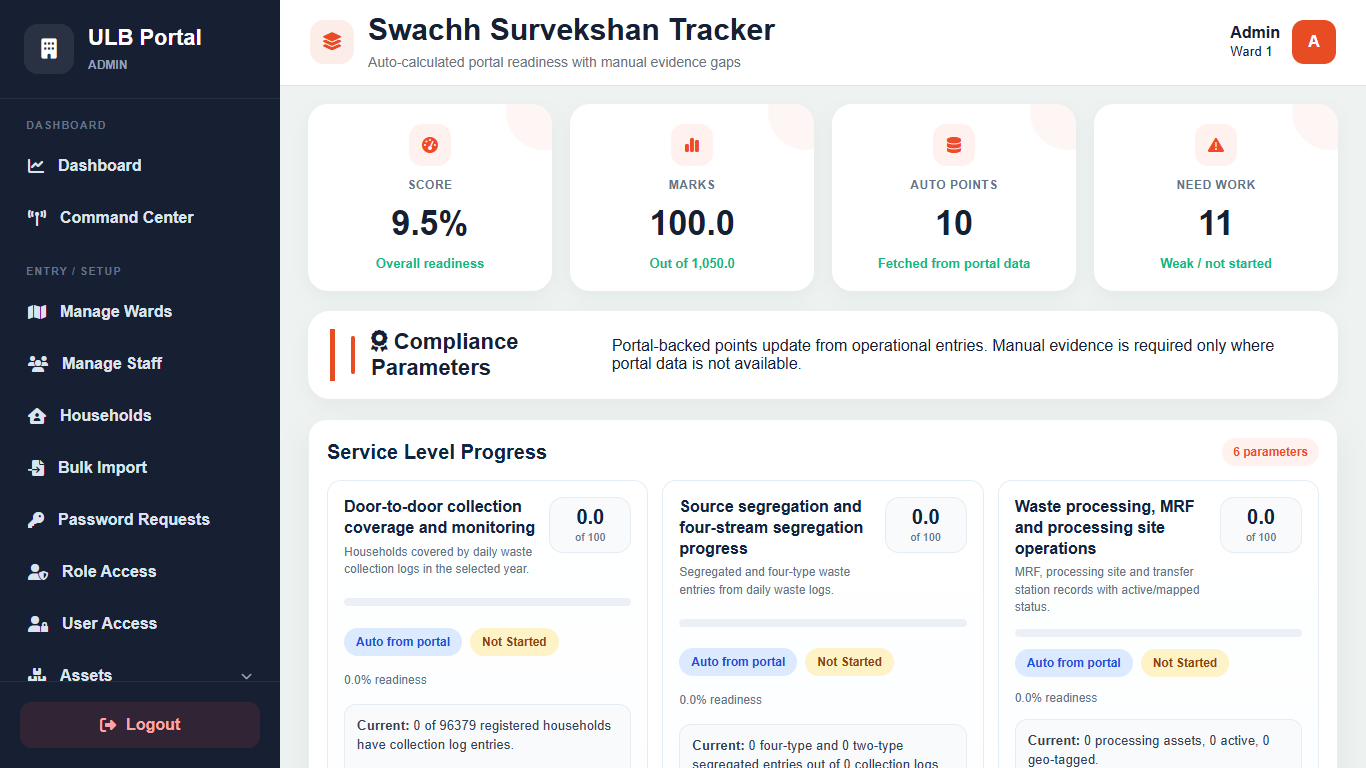This screenshot has width=1366, height=768.
Task: Click the layers icon beside Swachh Survekshan Tracker
Action: tap(332, 42)
